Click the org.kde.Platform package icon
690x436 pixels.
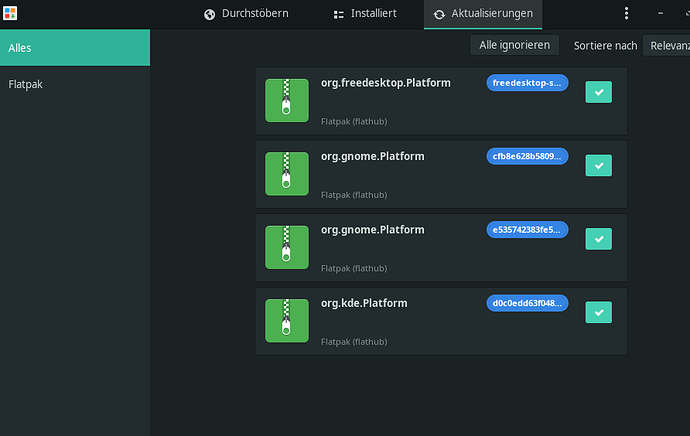(x=286, y=321)
